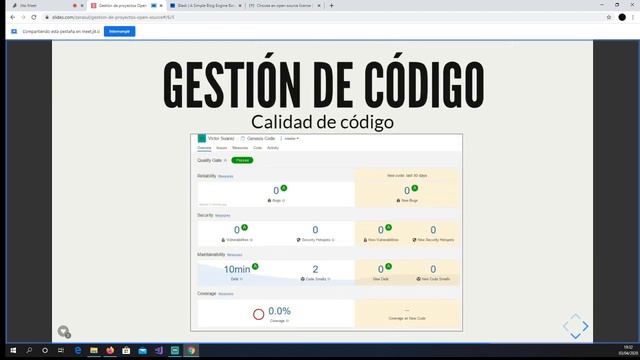Open Windows taskbar search
This screenshot has width=640, height=360.
[29, 350]
